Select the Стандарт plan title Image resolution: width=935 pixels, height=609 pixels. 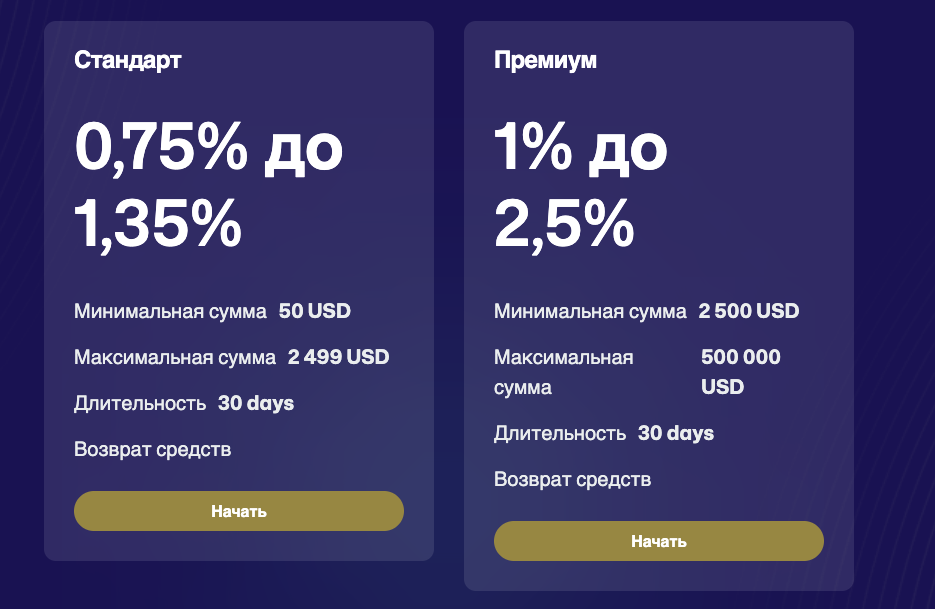coord(128,60)
